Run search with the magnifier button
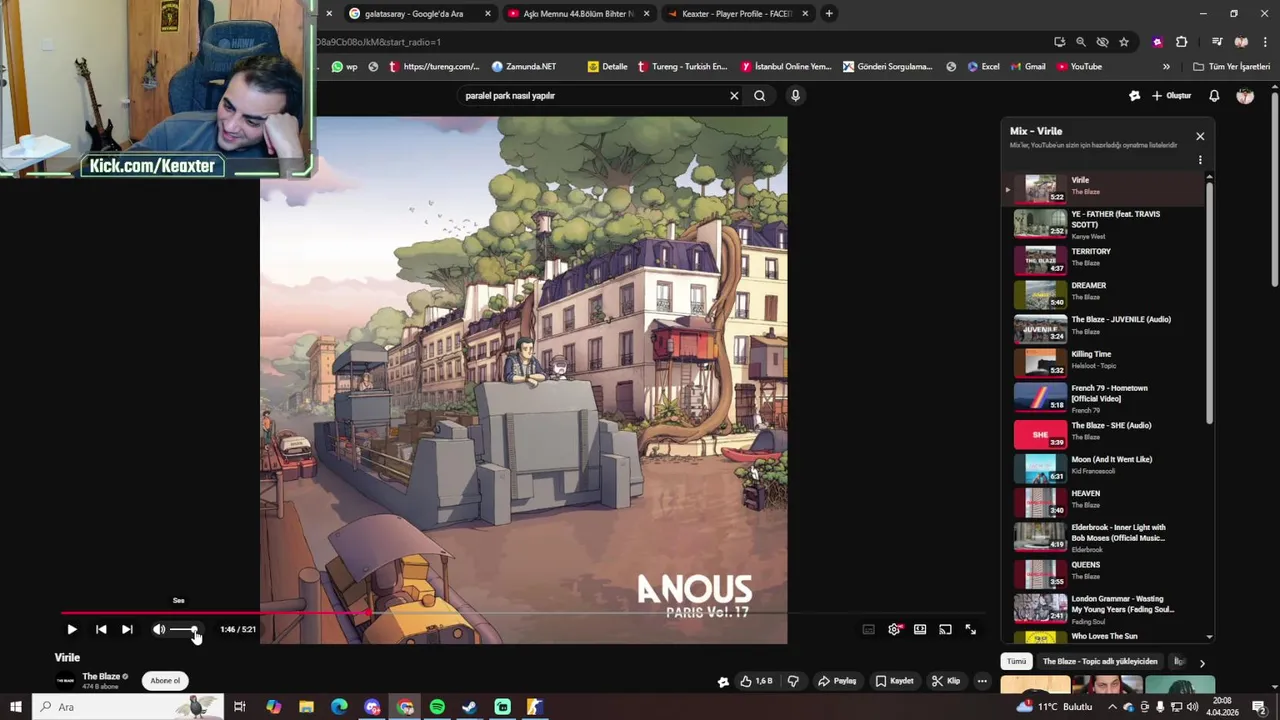1280x720 pixels. (x=760, y=96)
